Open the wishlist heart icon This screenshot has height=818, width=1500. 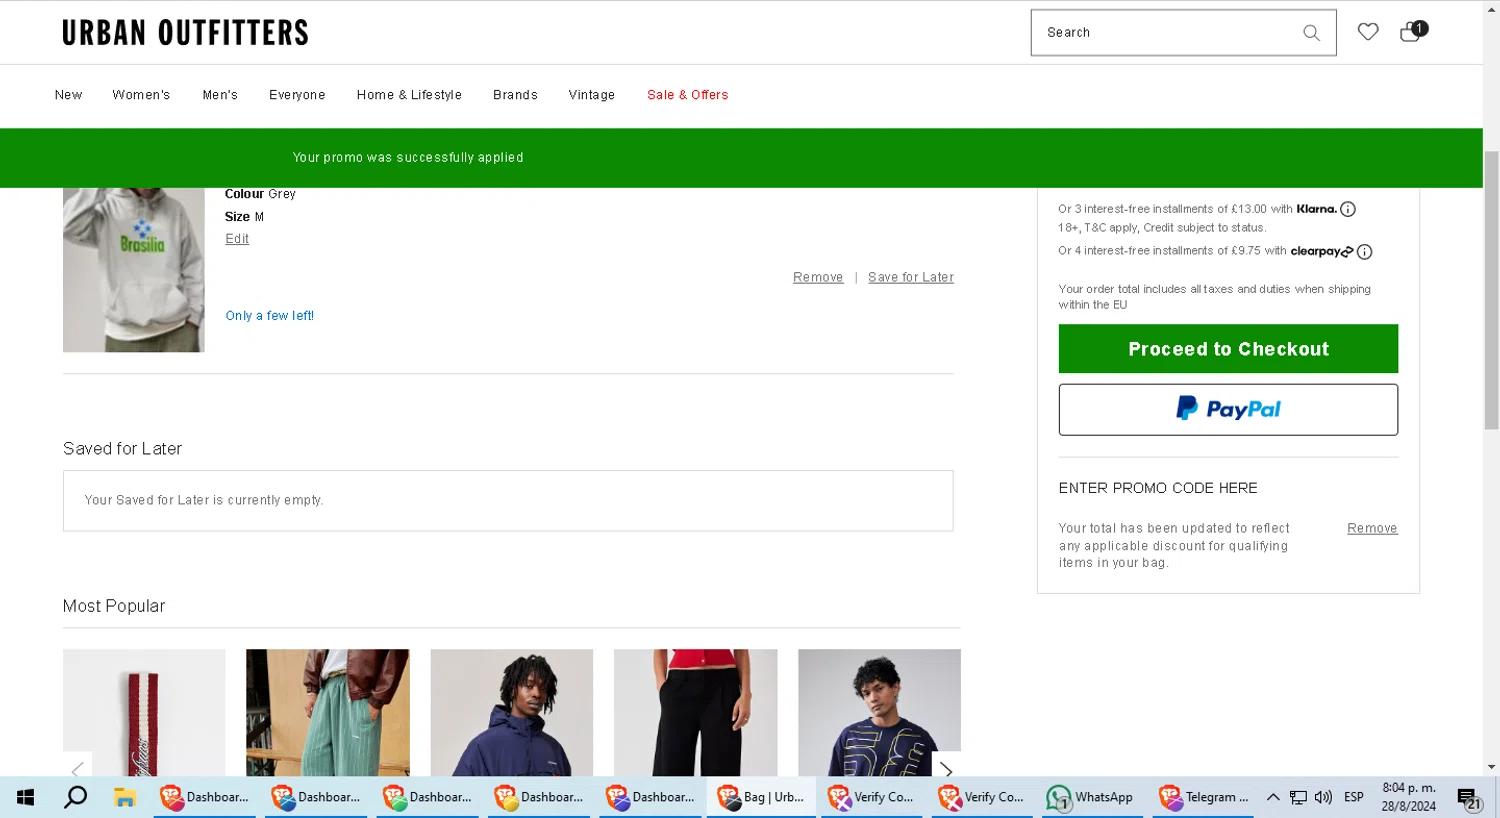[1367, 32]
